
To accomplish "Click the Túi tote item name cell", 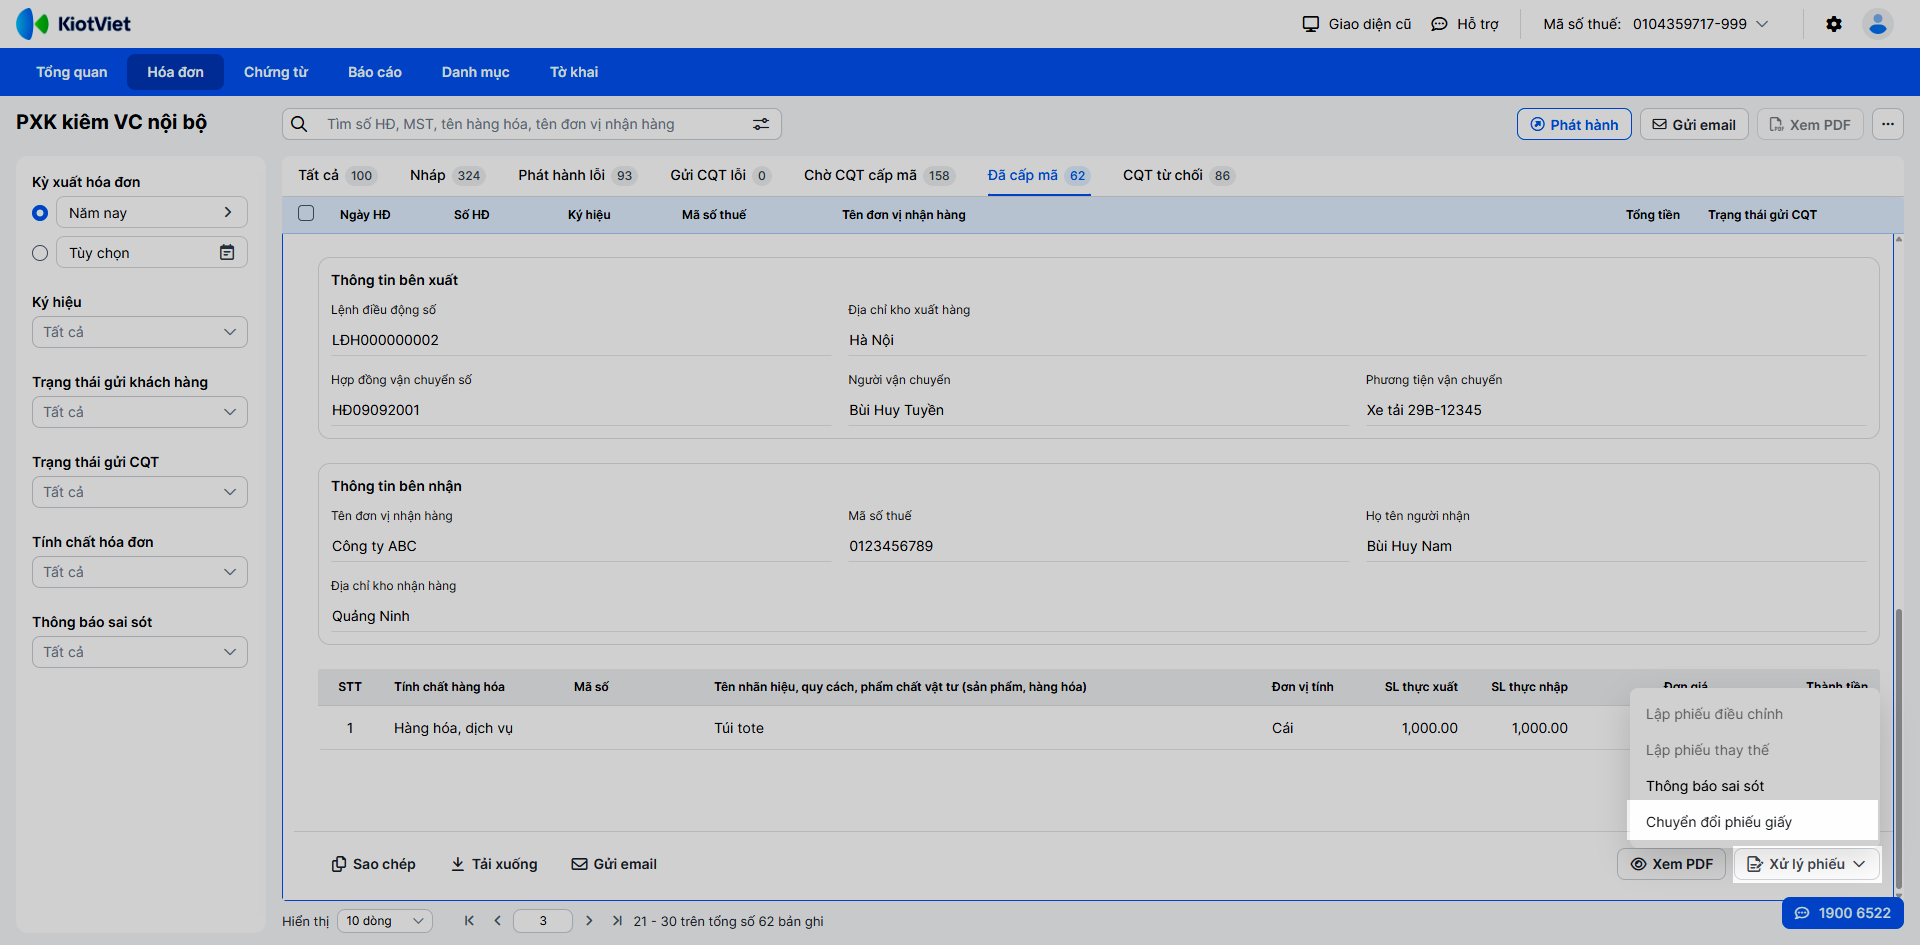I will tap(739, 728).
